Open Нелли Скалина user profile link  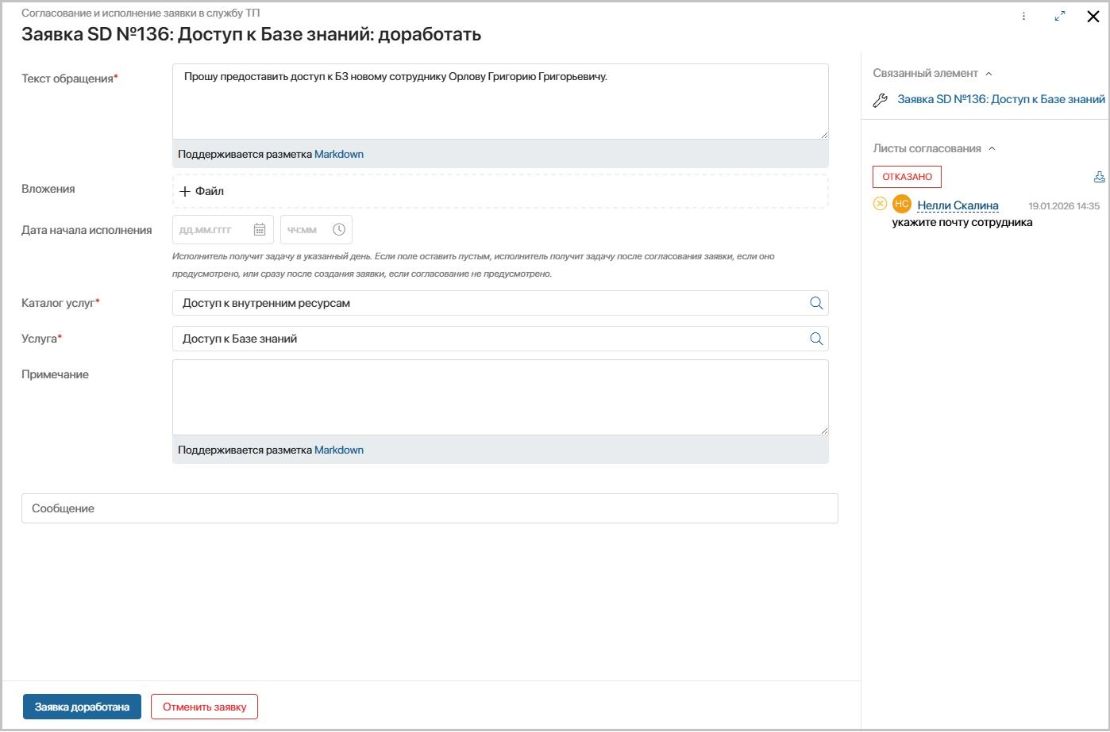[x=958, y=205]
